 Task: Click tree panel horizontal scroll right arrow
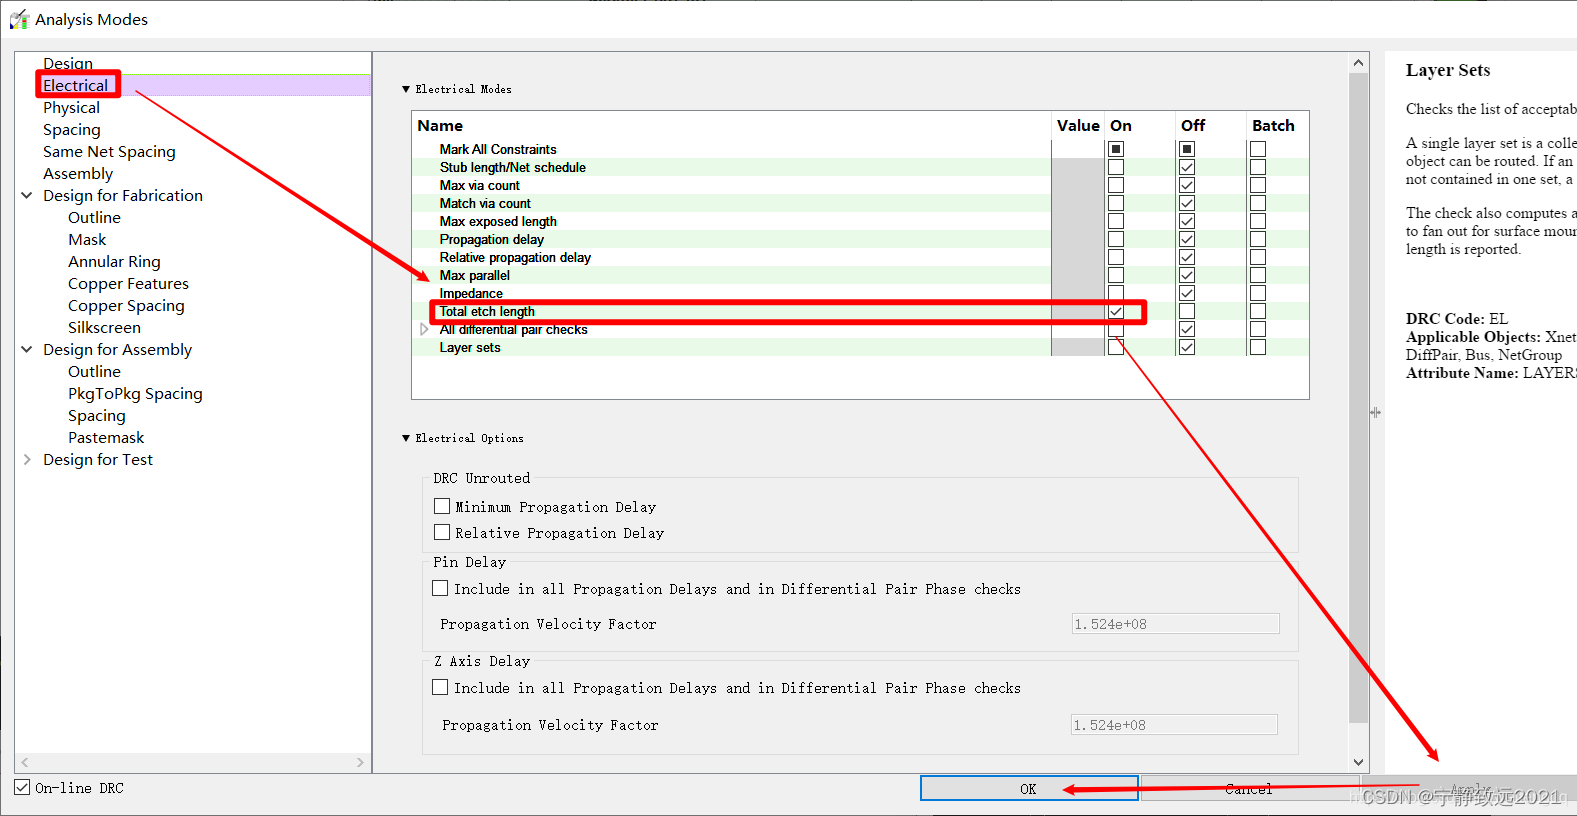tap(360, 762)
